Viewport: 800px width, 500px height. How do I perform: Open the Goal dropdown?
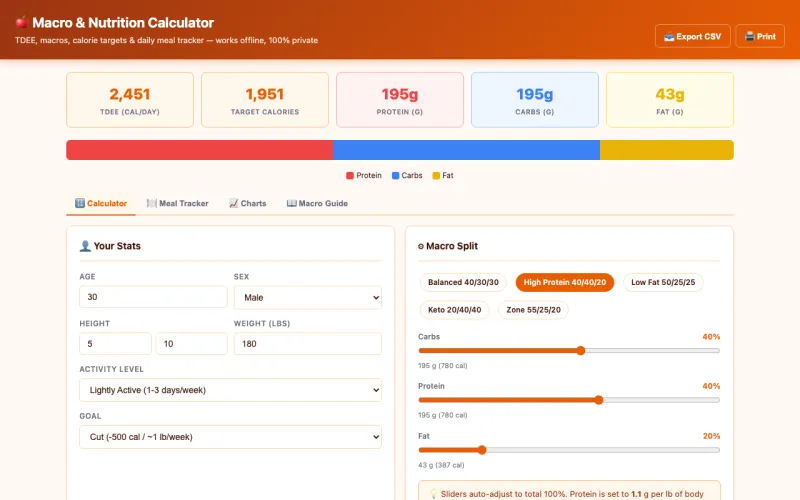coord(230,437)
